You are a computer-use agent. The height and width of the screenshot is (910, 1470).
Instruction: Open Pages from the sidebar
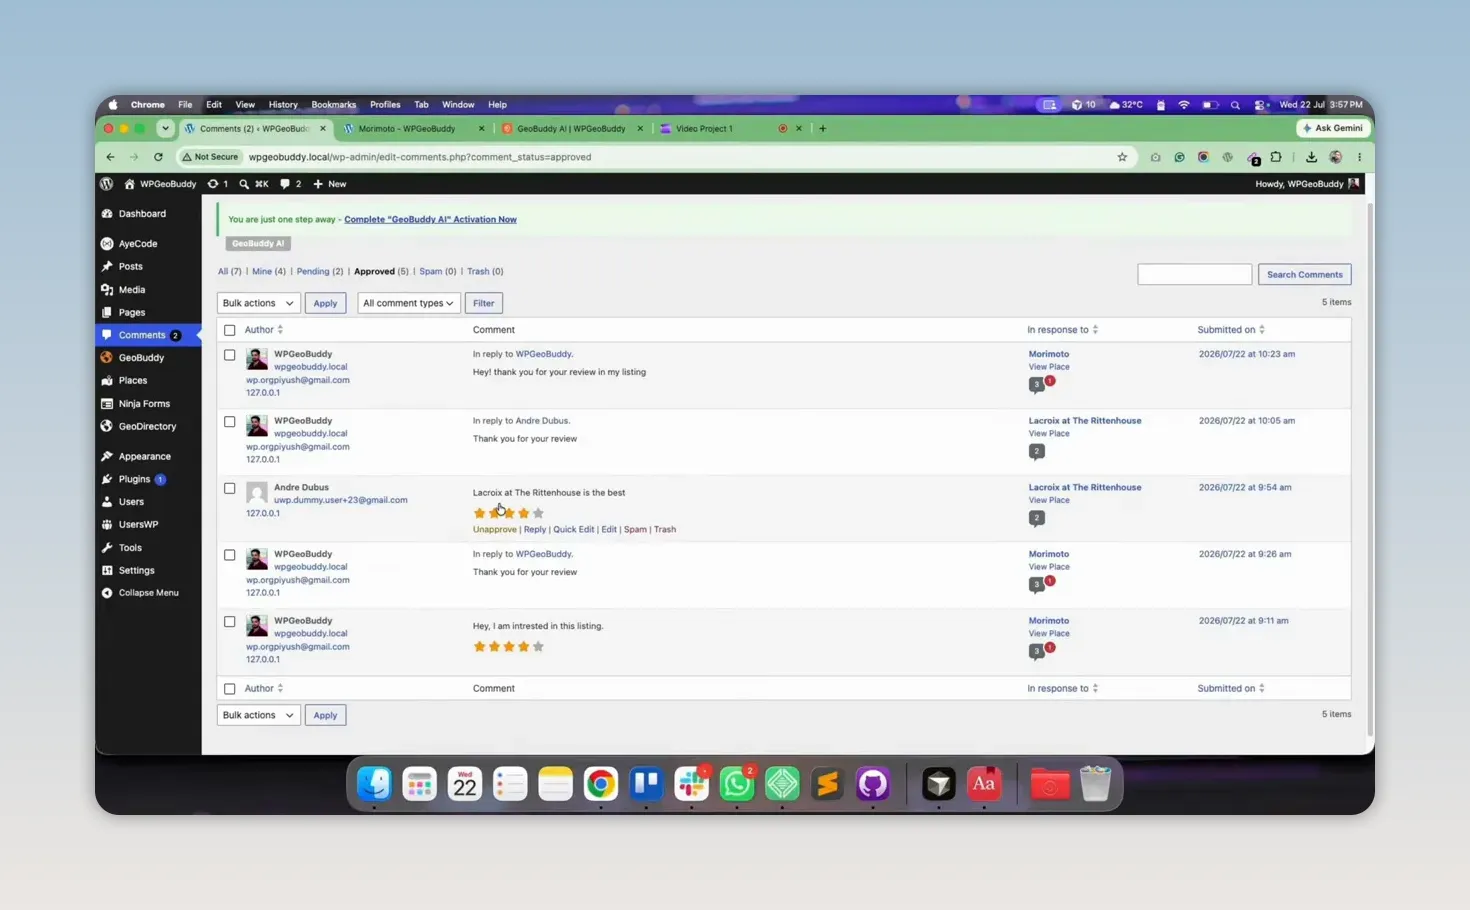(132, 313)
